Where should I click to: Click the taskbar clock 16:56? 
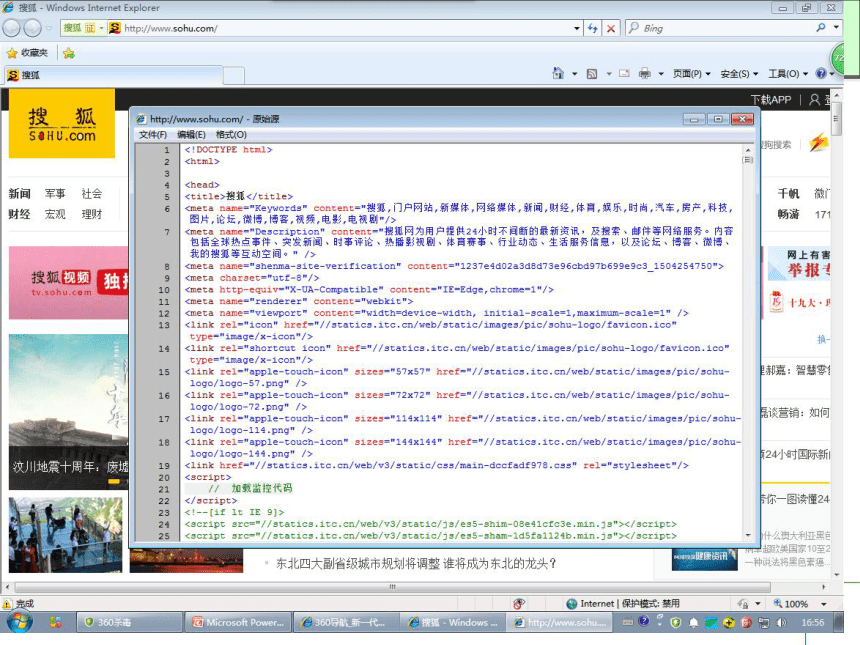point(812,622)
